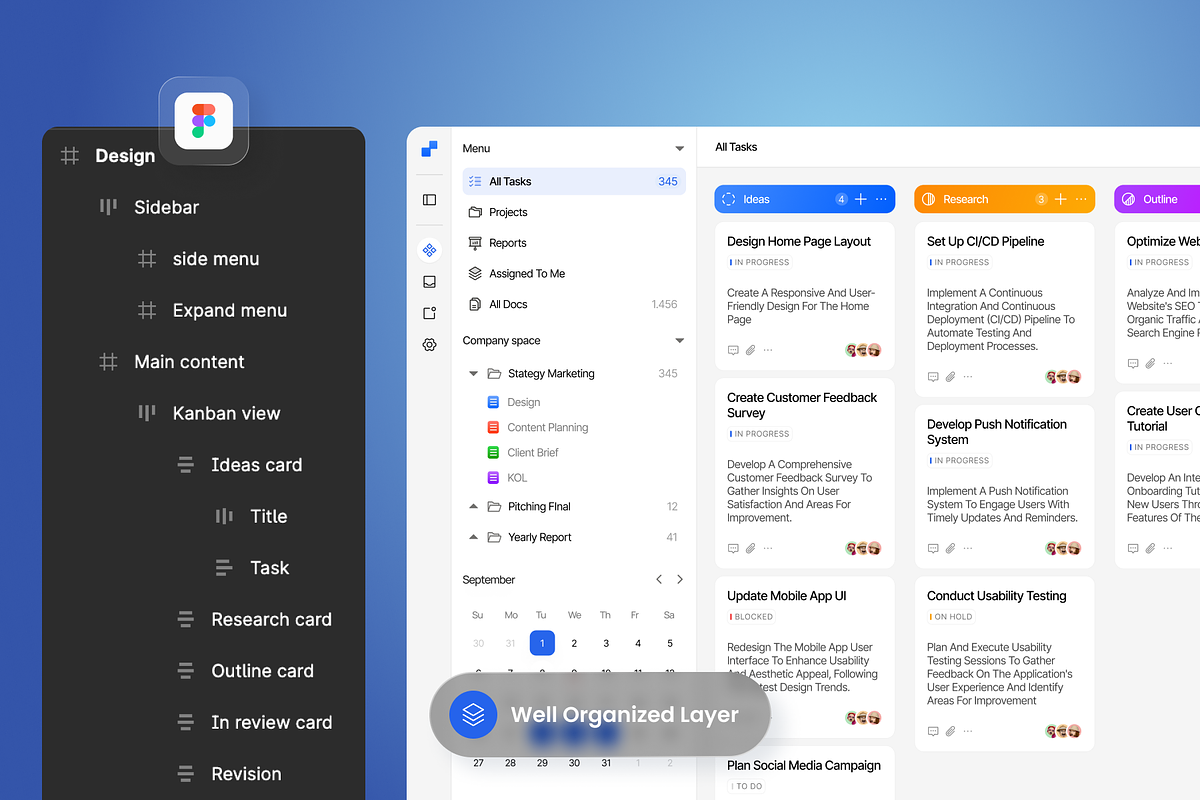Viewport: 1200px width, 800px height.
Task: Open Plan Social Media Campaign card
Action: 805,773
